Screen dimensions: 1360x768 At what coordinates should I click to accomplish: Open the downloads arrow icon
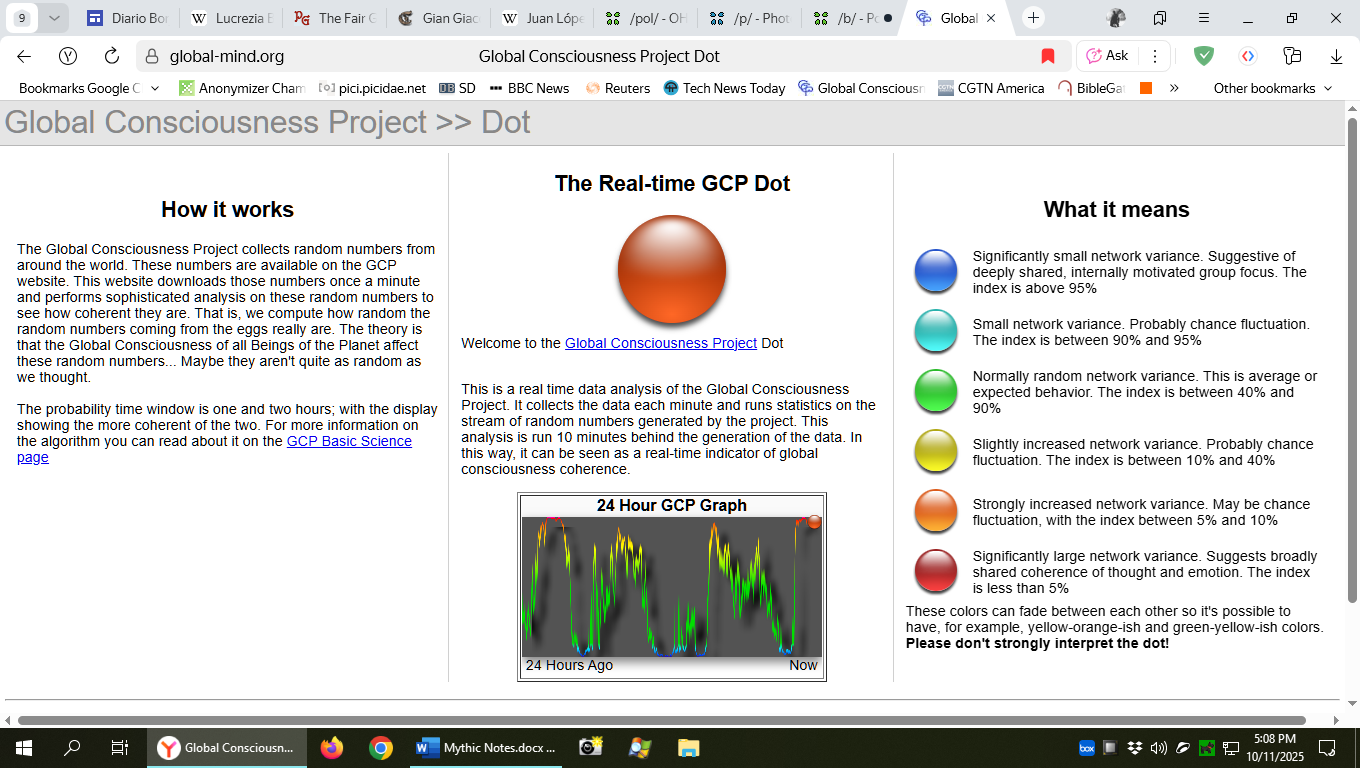click(x=1336, y=56)
